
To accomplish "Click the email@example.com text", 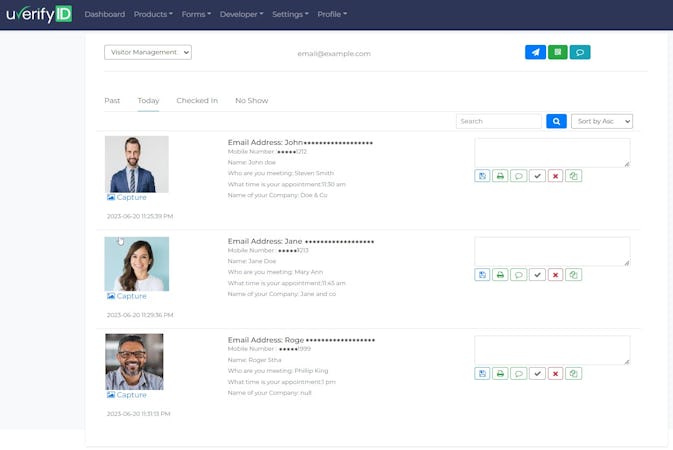I will click(x=334, y=54).
